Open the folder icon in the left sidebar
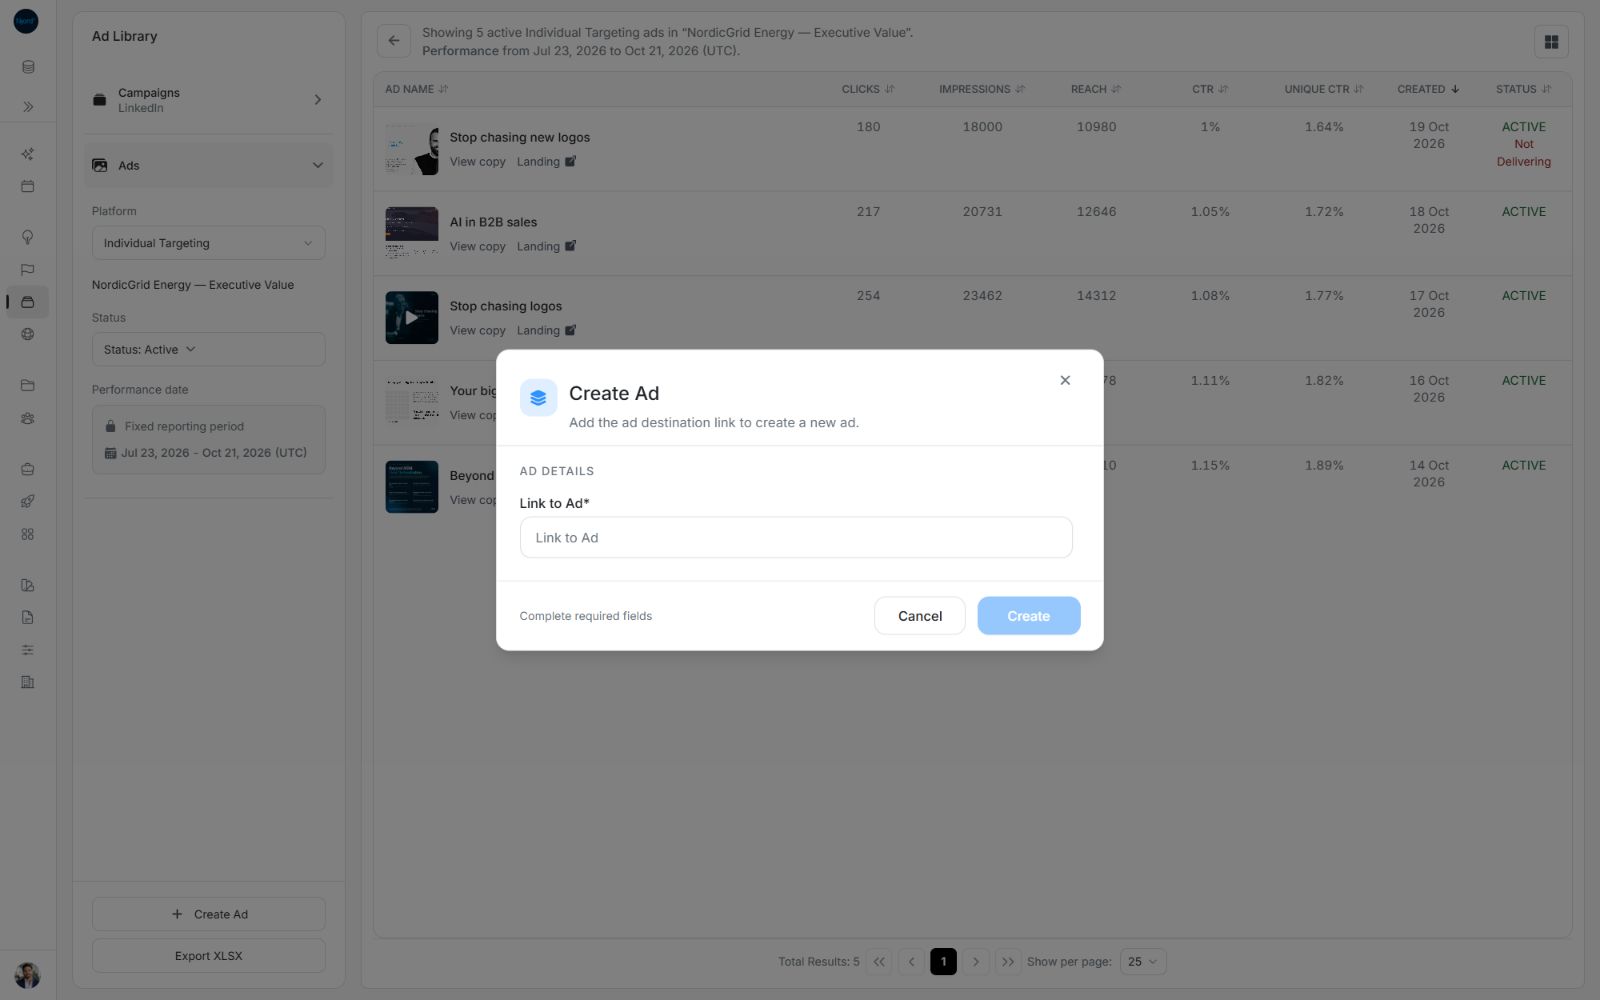1600x1000 pixels. click(28, 385)
